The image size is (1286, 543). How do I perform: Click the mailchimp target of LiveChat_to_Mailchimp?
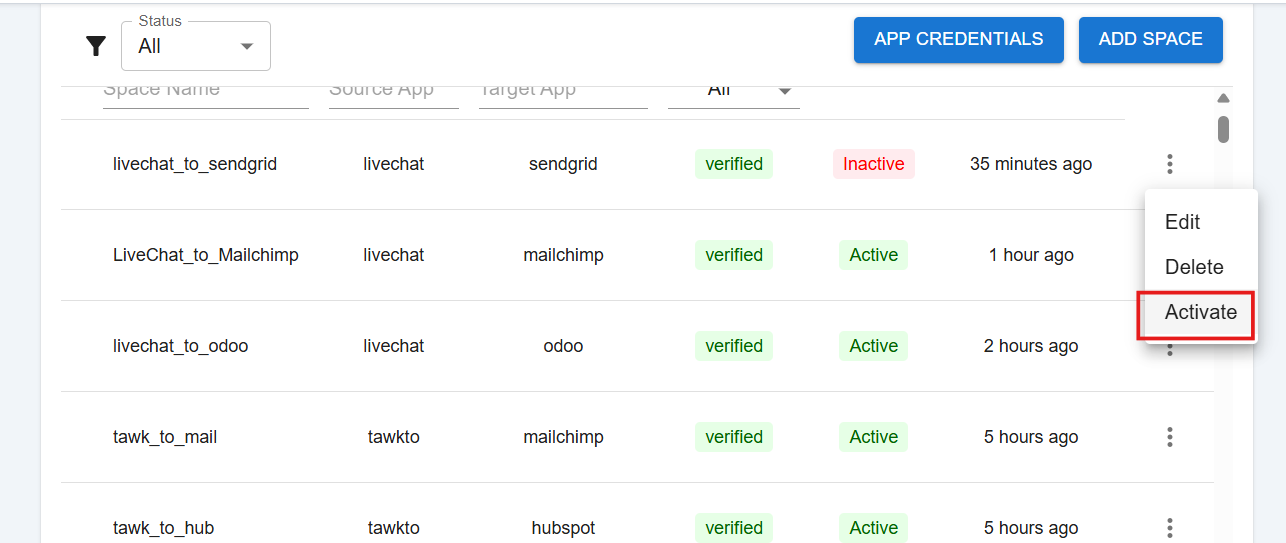click(x=563, y=255)
